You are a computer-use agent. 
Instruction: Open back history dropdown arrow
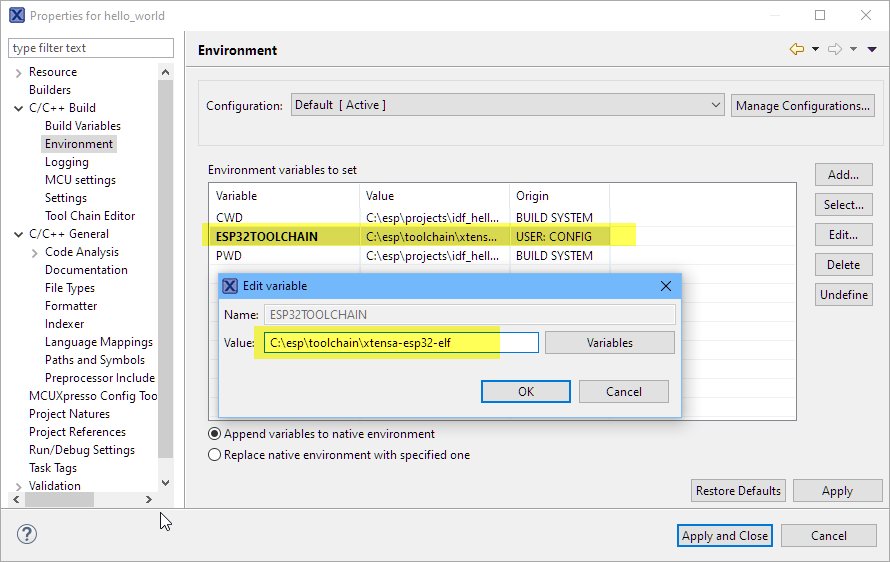tap(815, 50)
